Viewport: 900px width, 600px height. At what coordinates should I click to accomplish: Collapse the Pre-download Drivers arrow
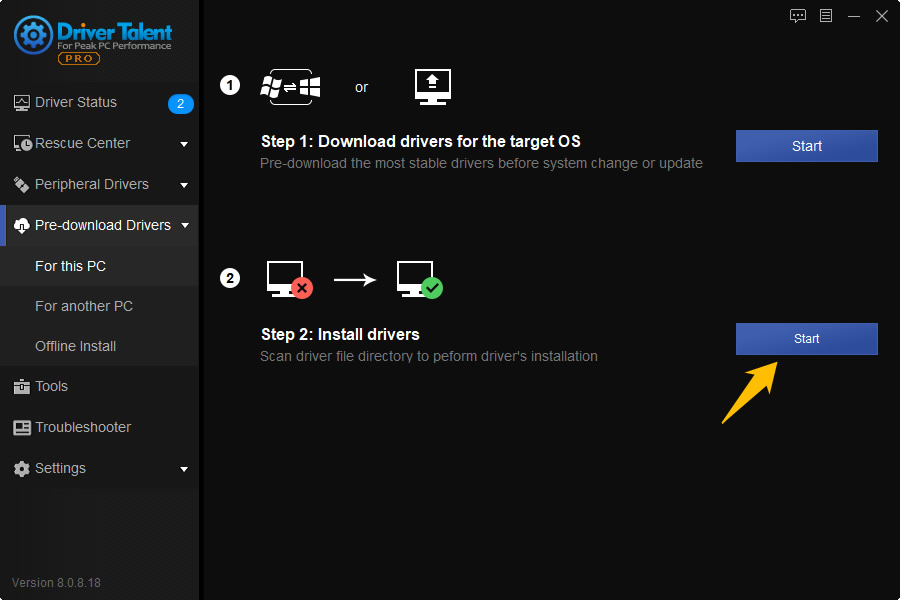[185, 226]
